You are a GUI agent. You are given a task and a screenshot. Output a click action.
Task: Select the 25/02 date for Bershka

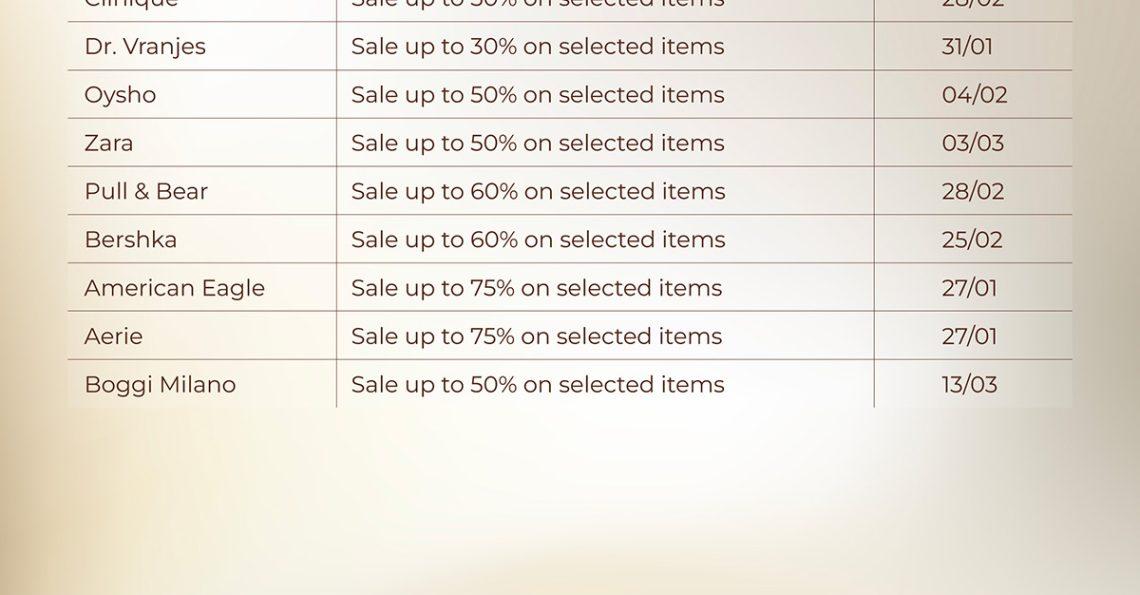pos(972,240)
